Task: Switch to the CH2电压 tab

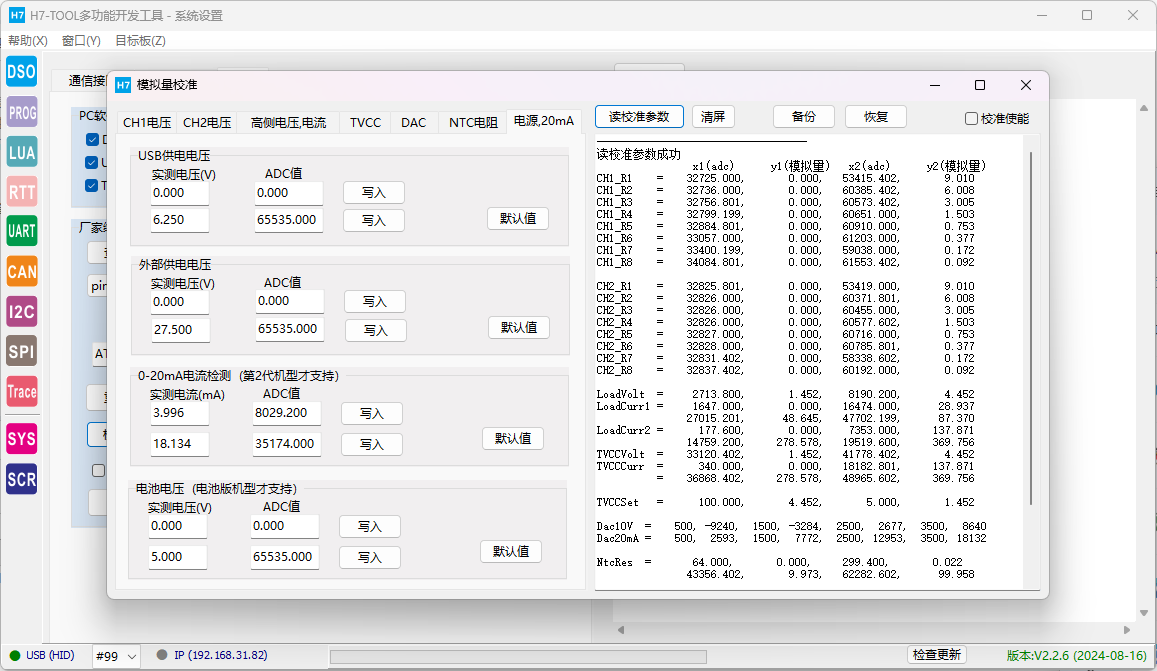Action: 207,123
